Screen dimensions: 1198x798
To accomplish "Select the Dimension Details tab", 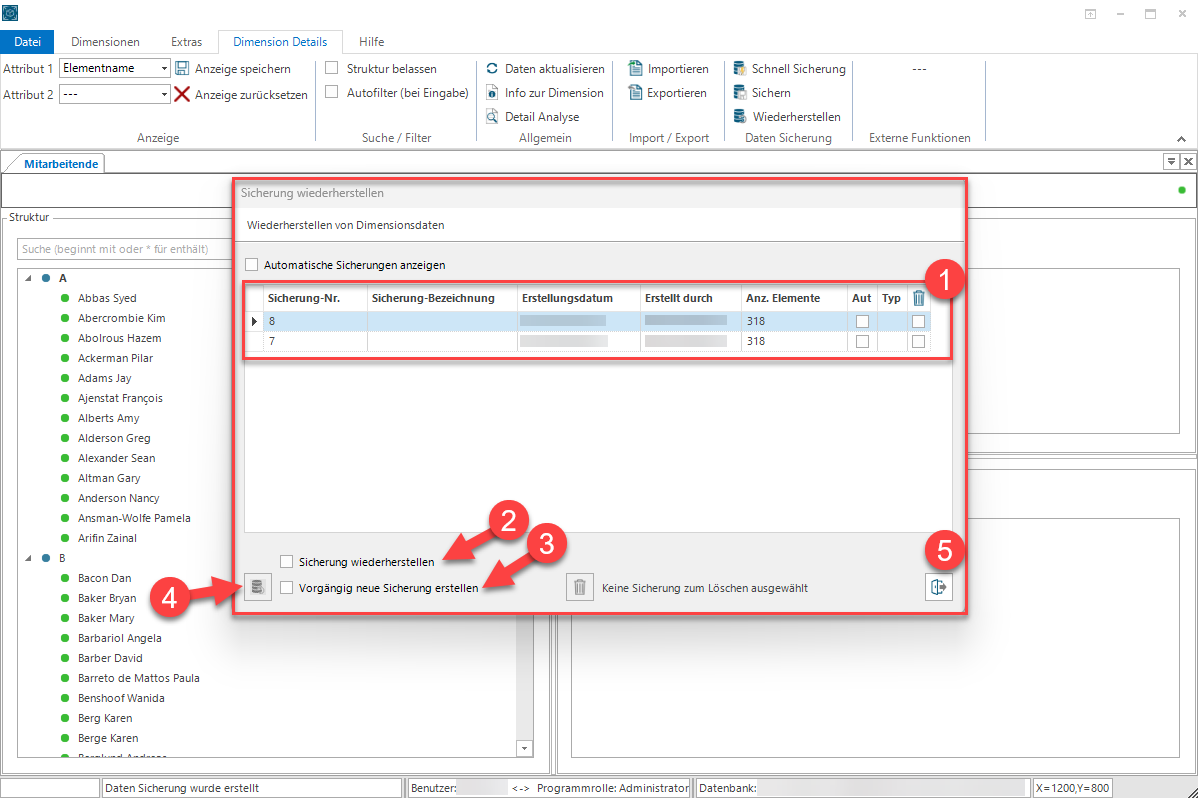I will click(x=280, y=41).
